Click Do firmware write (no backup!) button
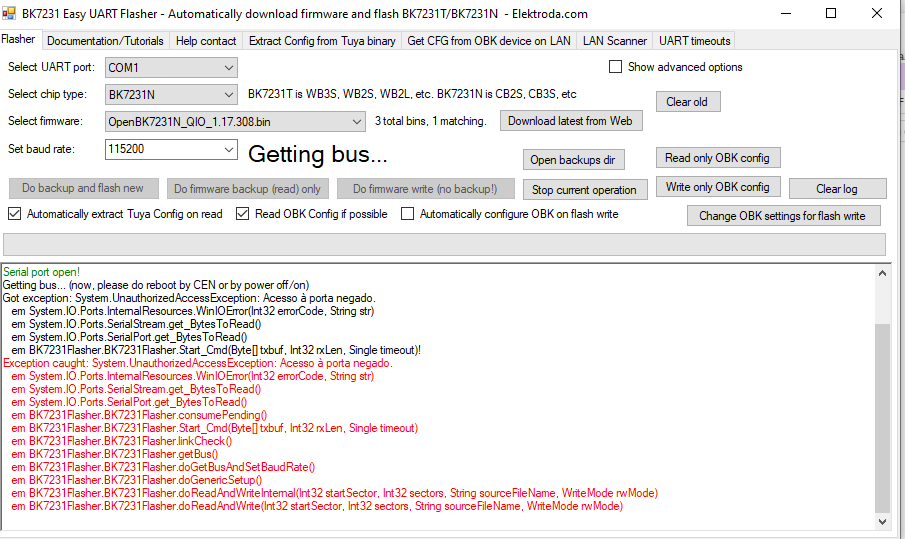This screenshot has height=539, width=905. click(x=425, y=189)
